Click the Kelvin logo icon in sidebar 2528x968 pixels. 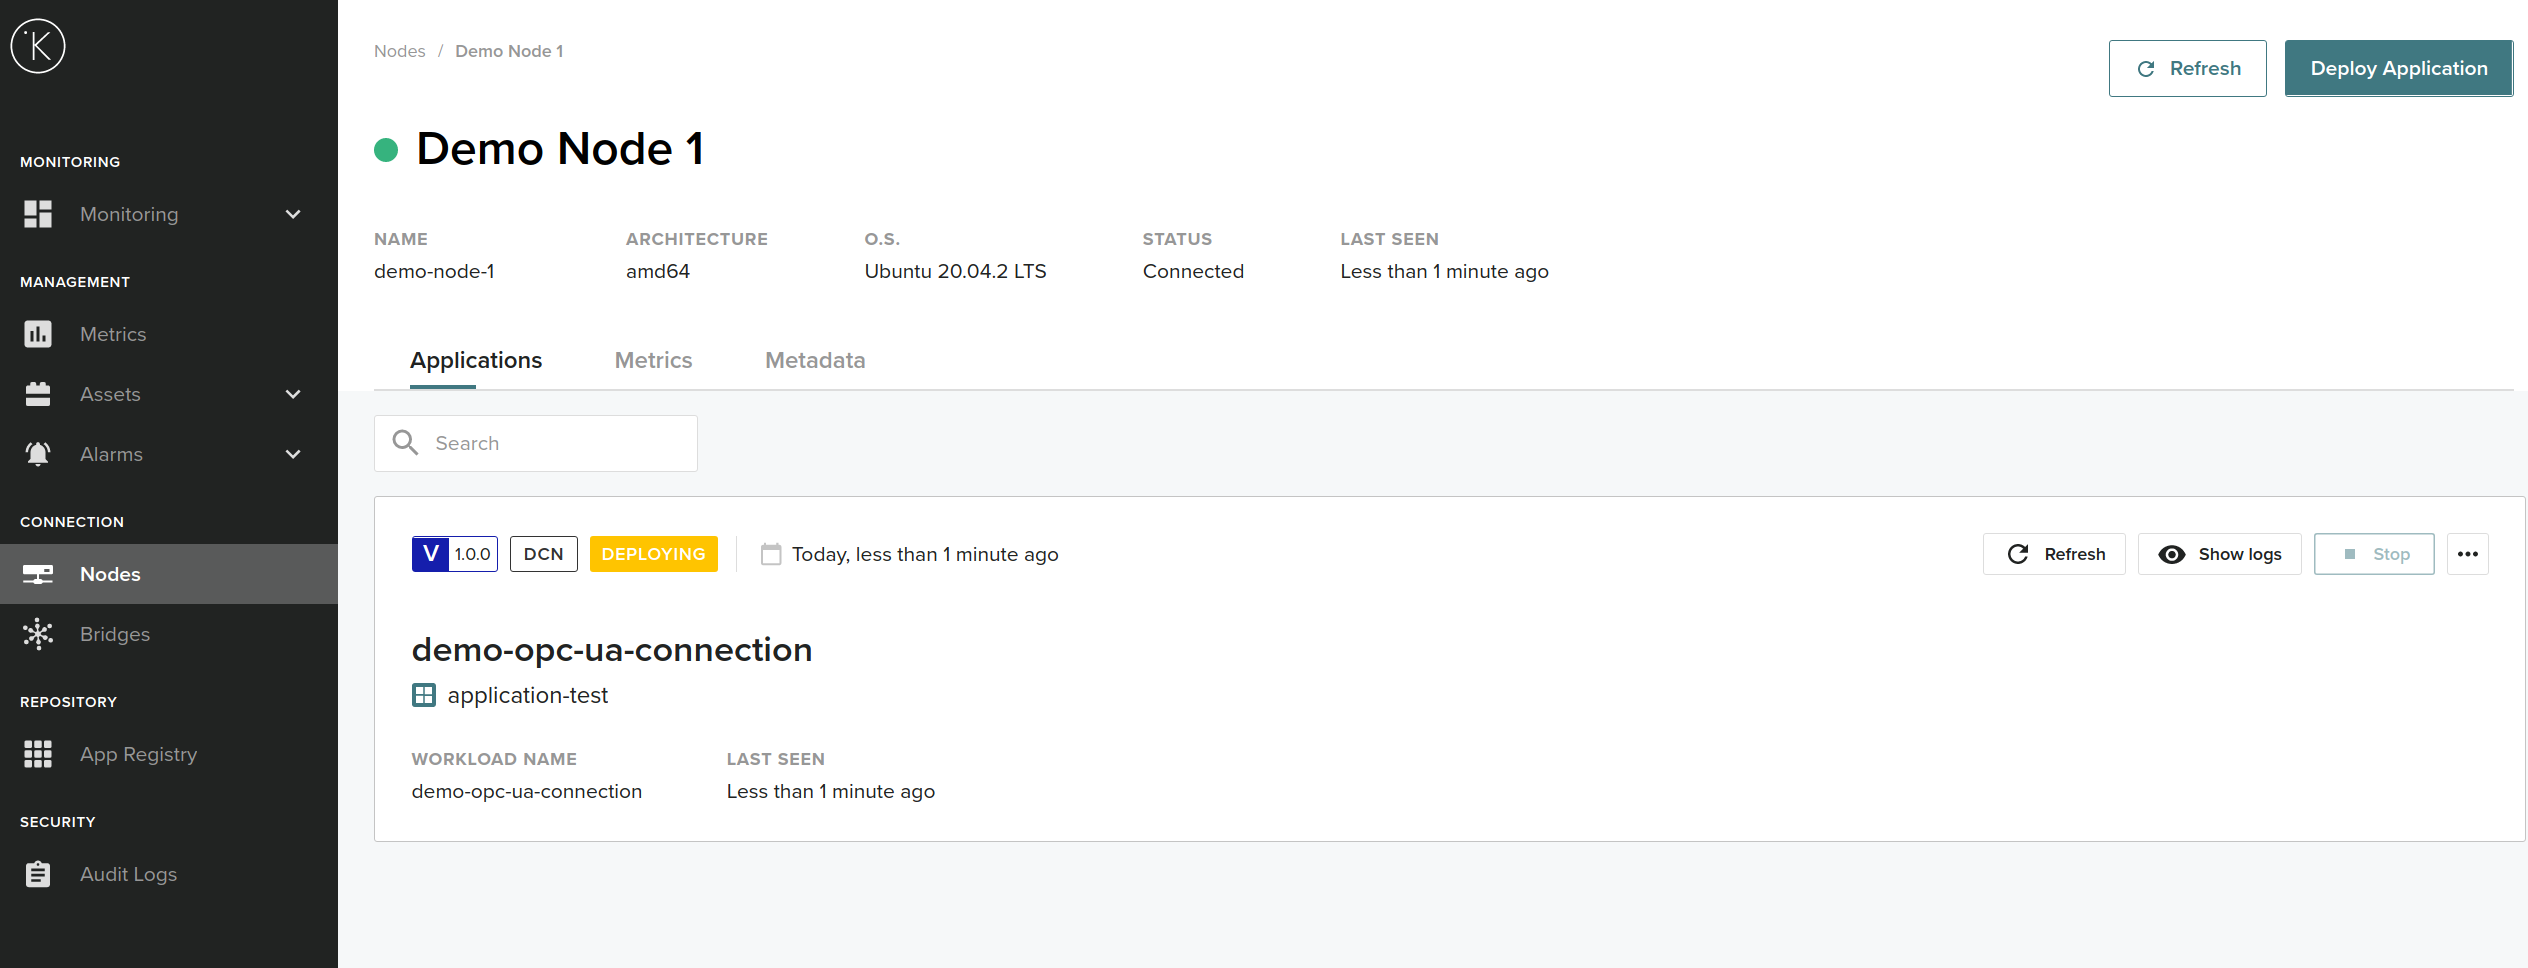38,46
